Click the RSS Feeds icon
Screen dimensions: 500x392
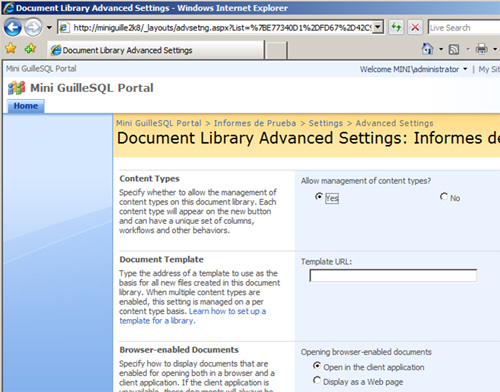pos(454,50)
